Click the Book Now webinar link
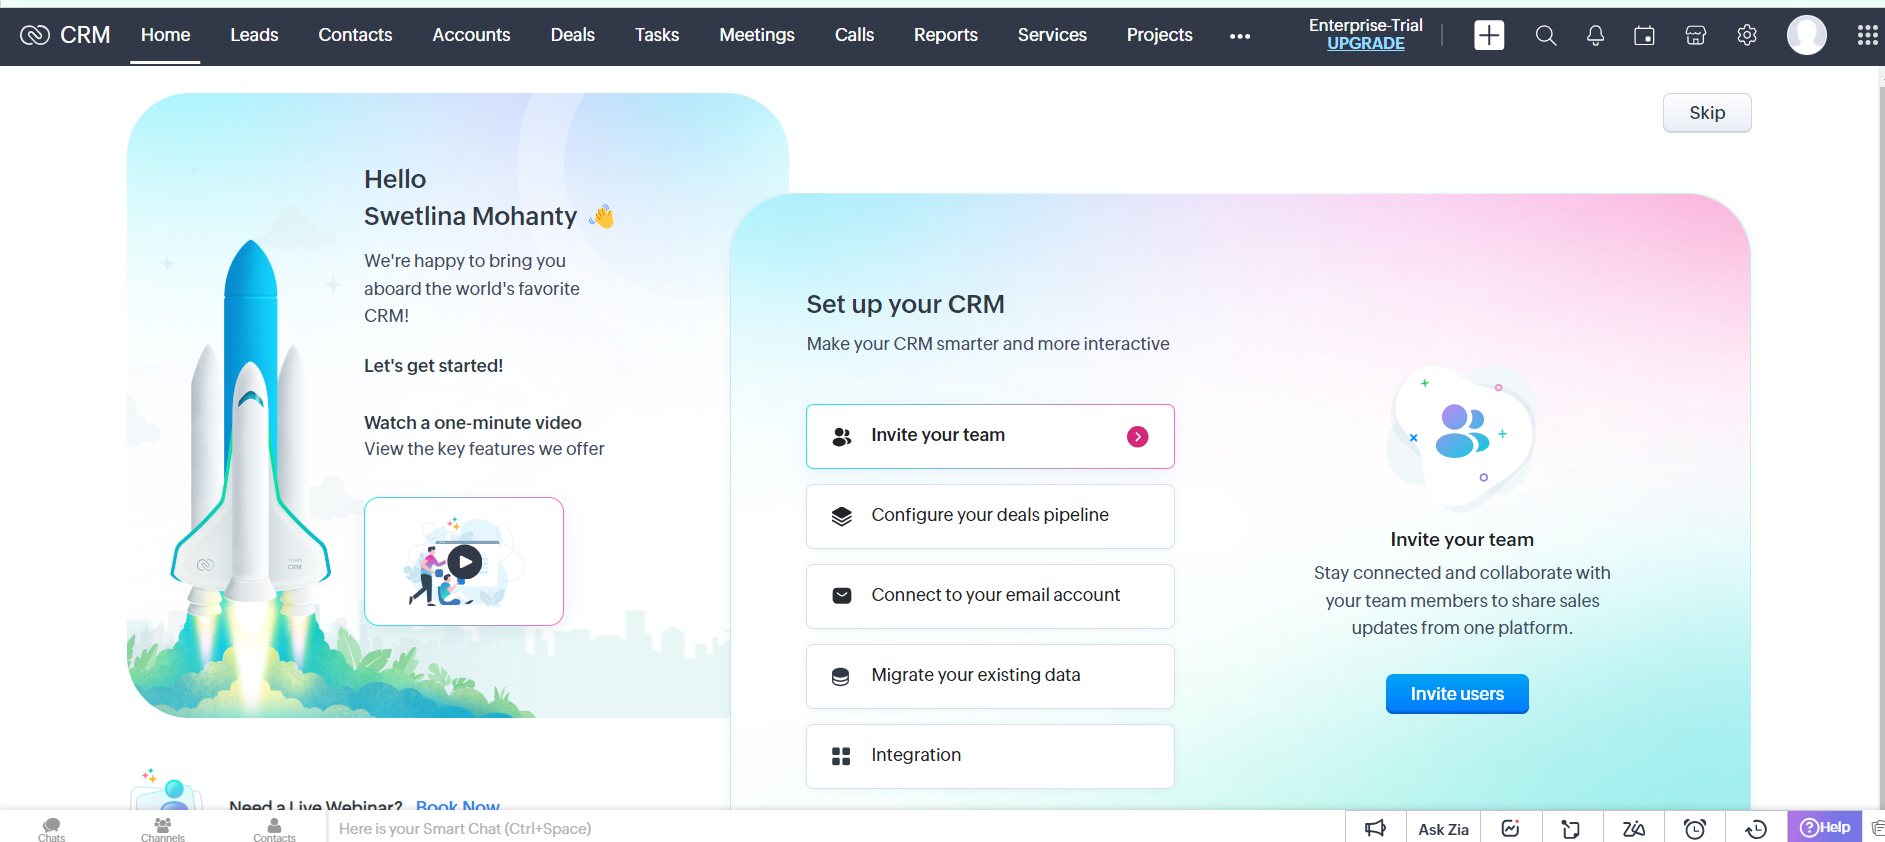1885x842 pixels. click(x=457, y=805)
